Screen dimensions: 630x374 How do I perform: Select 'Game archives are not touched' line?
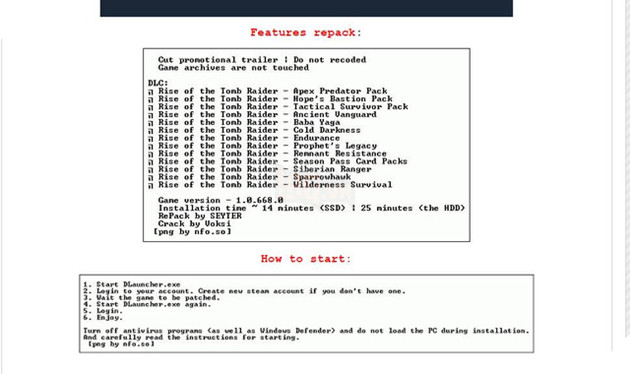point(233,67)
